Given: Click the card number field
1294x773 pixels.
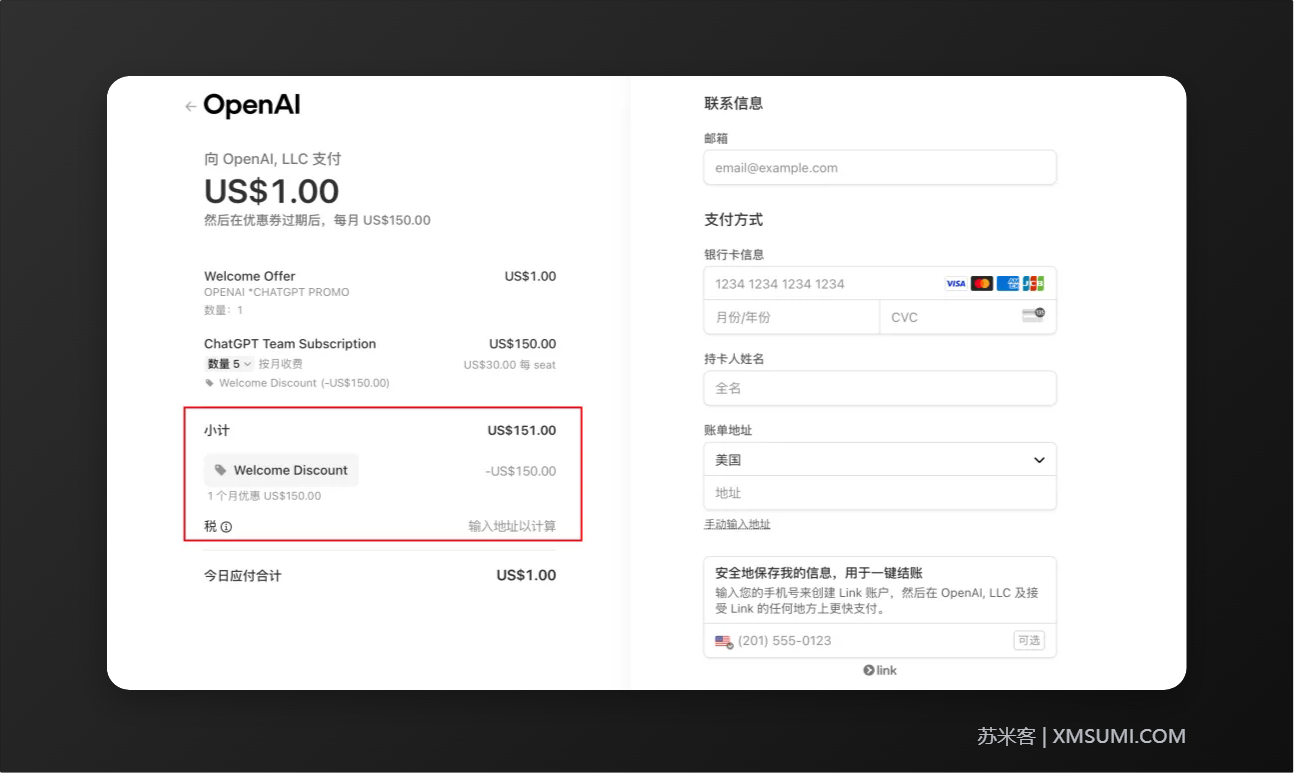Looking at the screenshot, I should pyautogui.click(x=880, y=284).
